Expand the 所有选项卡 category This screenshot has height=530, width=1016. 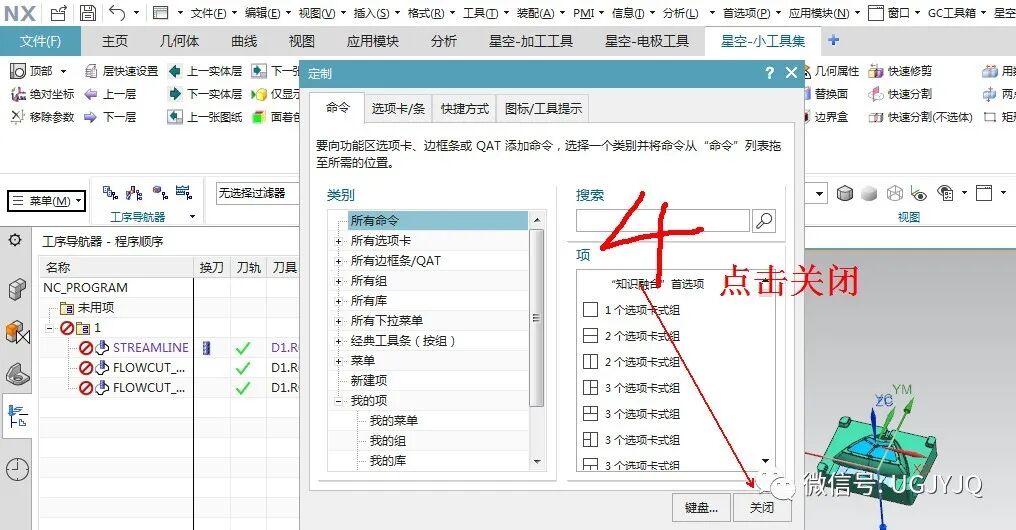[338, 241]
